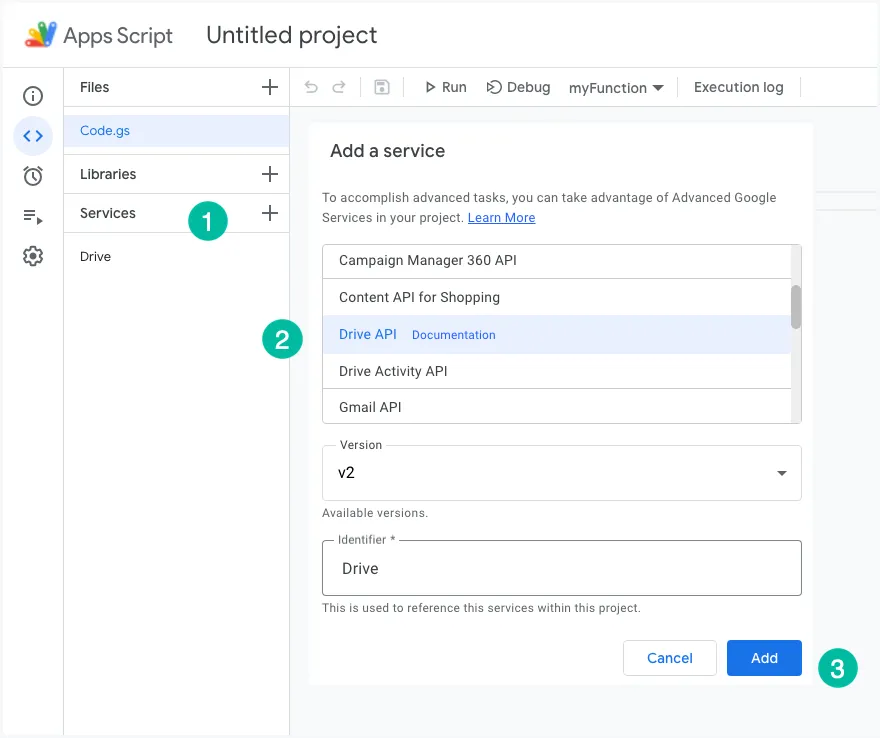Open the Version dropdown showing v2
The width and height of the screenshot is (880, 738).
[560, 473]
